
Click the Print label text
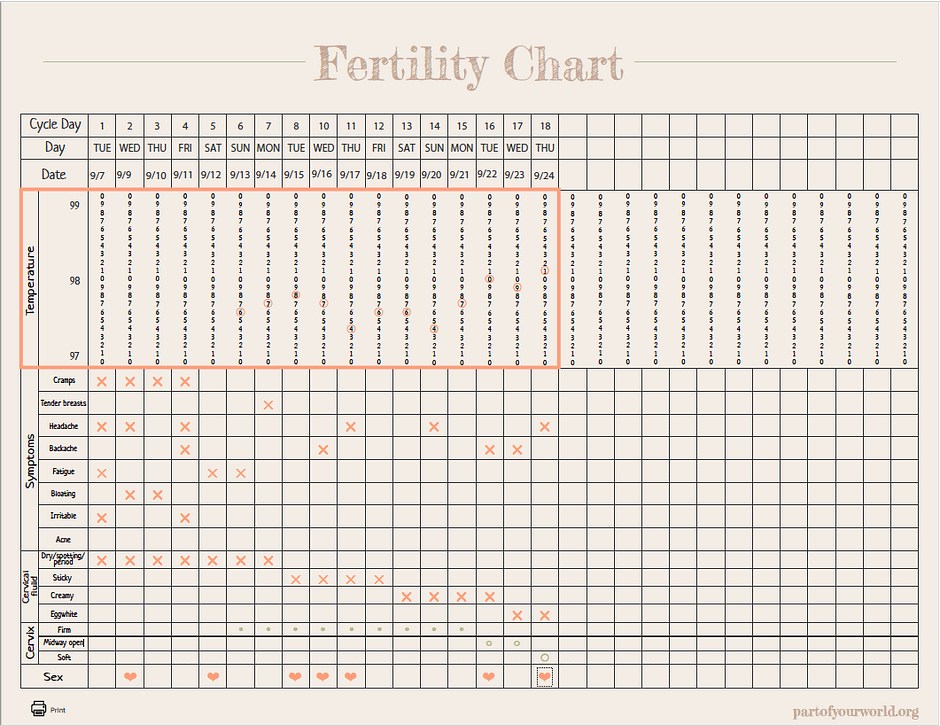tap(58, 710)
